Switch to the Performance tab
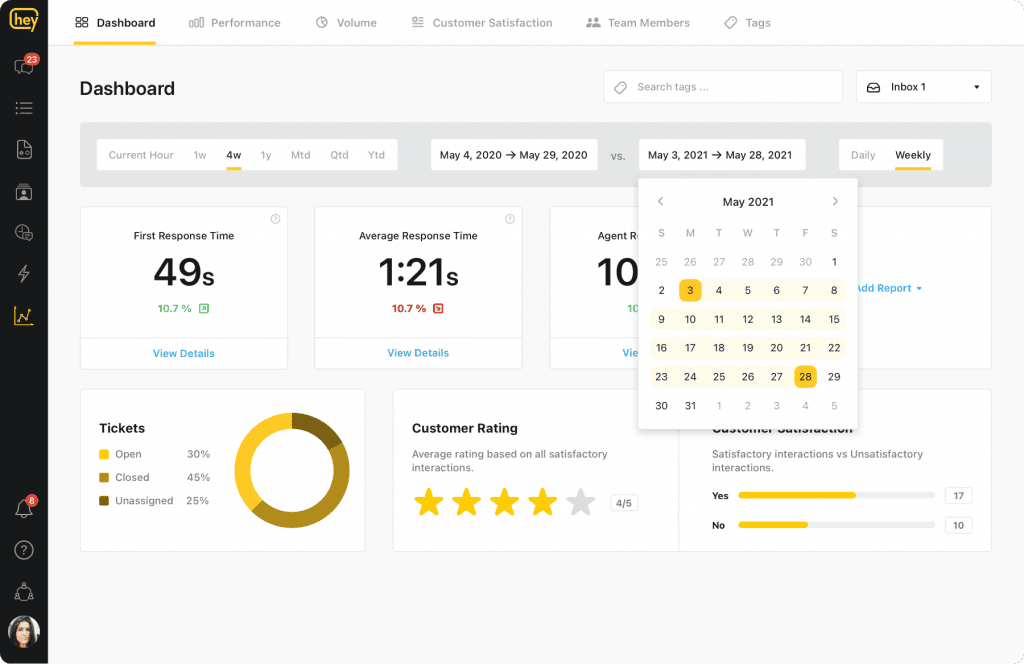Screen dimensions: 1024x664 (235, 22)
